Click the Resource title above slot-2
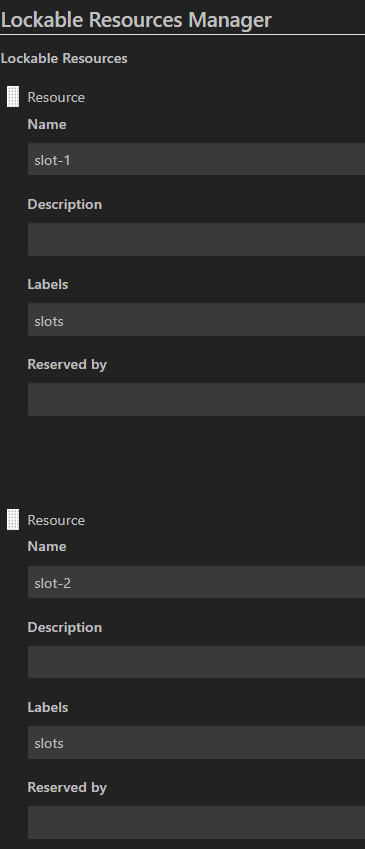 tap(56, 520)
